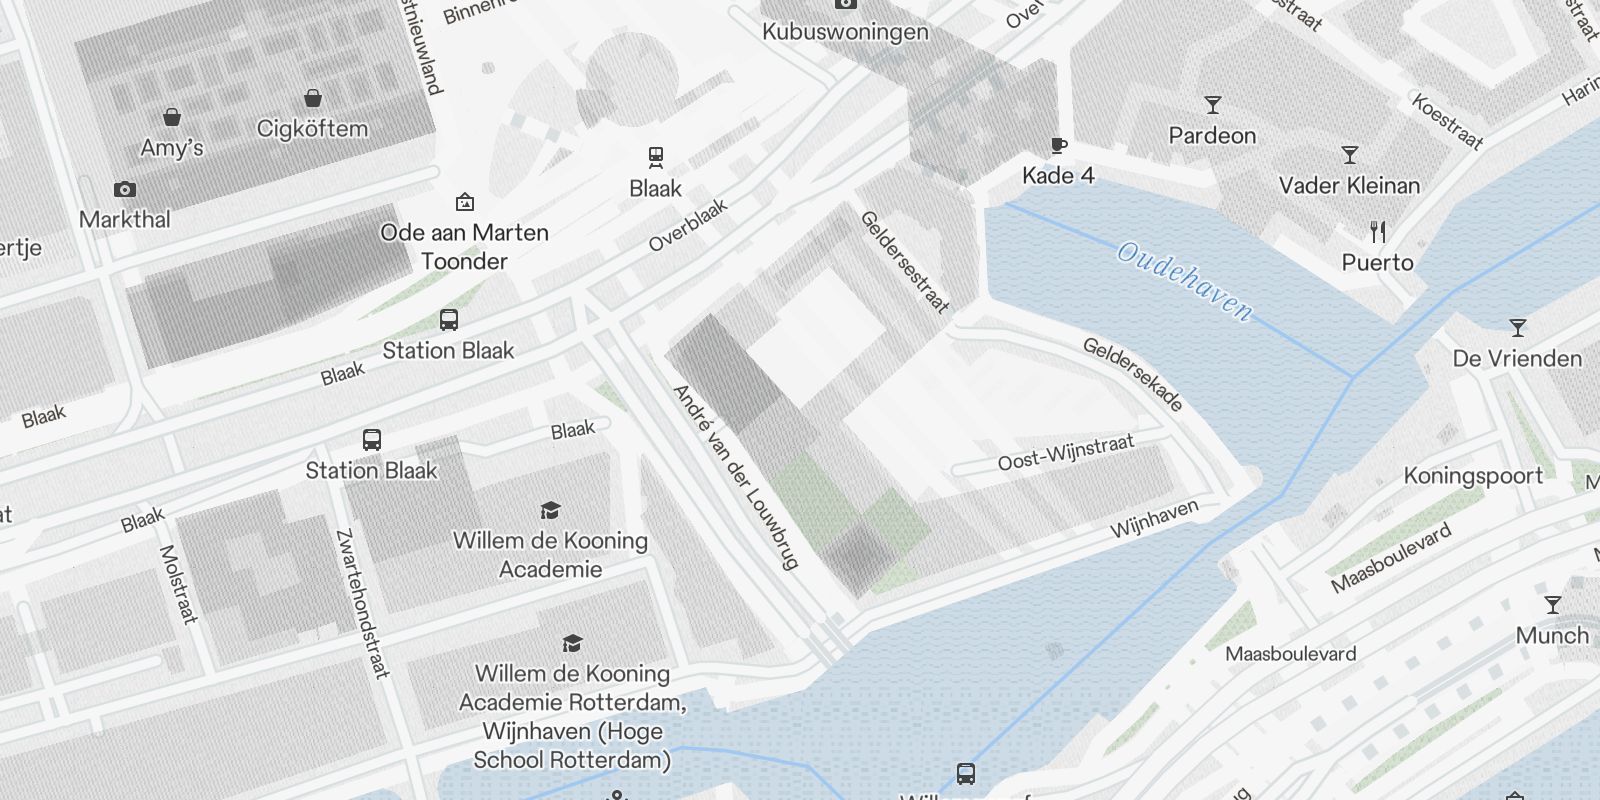Select the Pardeon cocktail glass icon
Image resolution: width=1600 pixels, height=800 pixels.
click(x=1213, y=105)
